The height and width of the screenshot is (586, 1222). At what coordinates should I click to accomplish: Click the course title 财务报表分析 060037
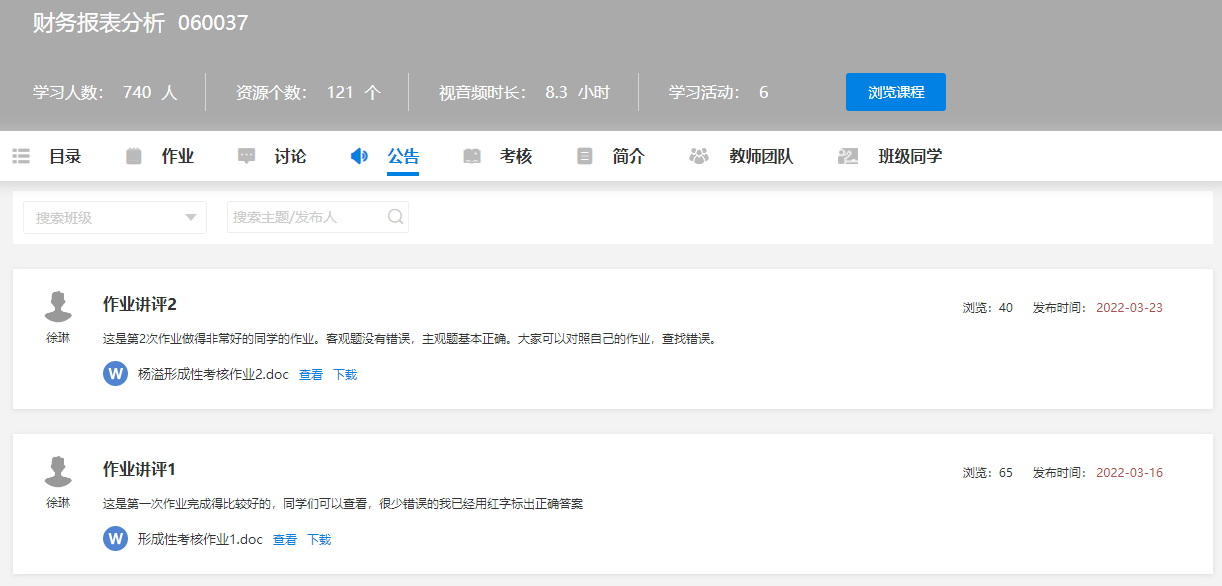[141, 23]
